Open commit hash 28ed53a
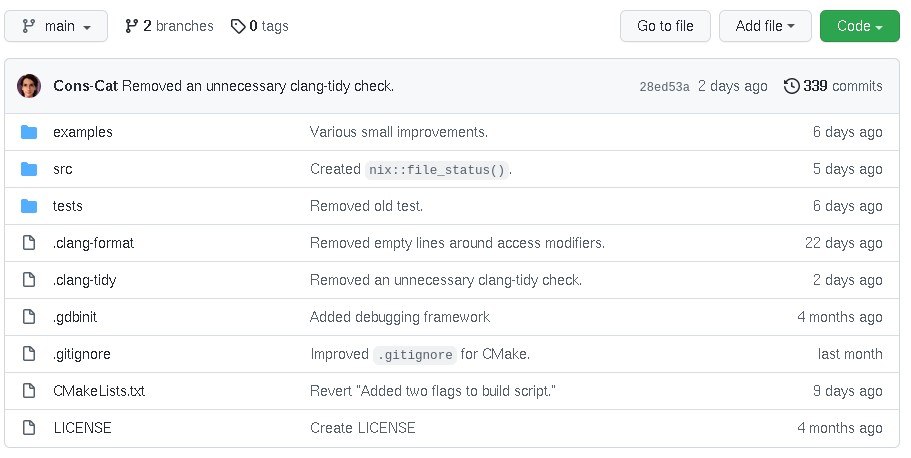This screenshot has width=911, height=458. pos(664,87)
